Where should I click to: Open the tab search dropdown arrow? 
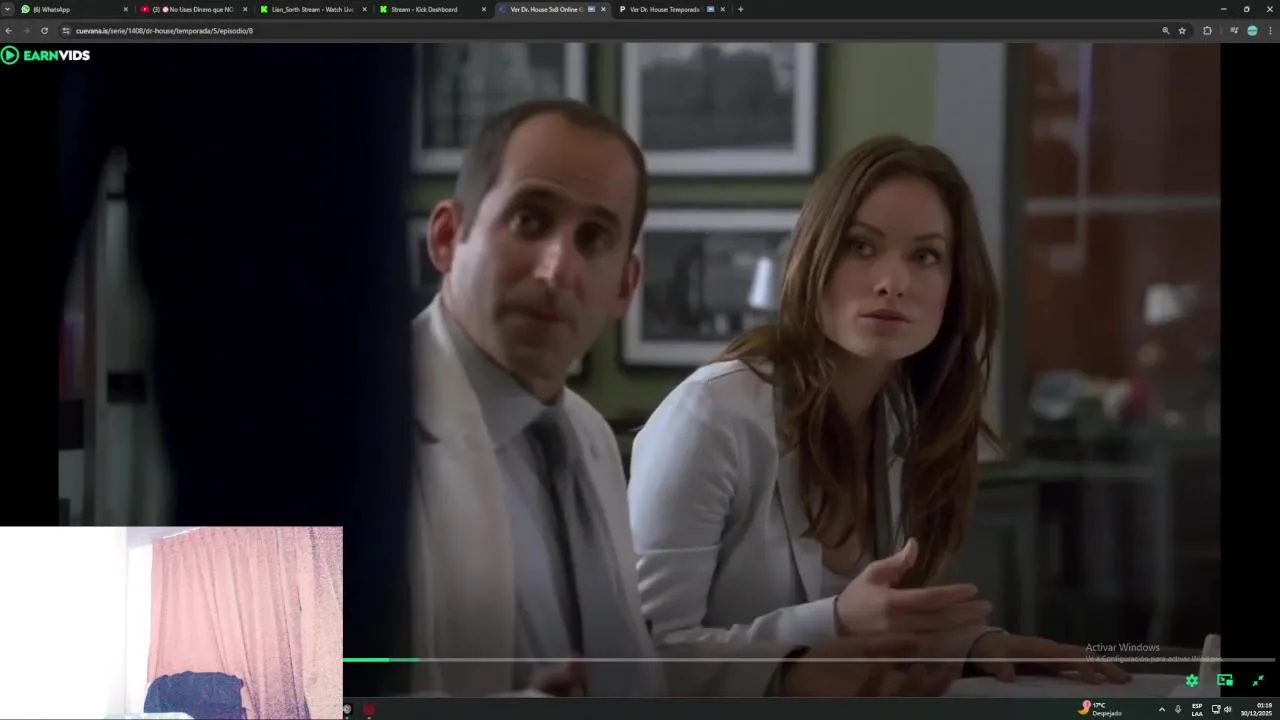point(7,9)
